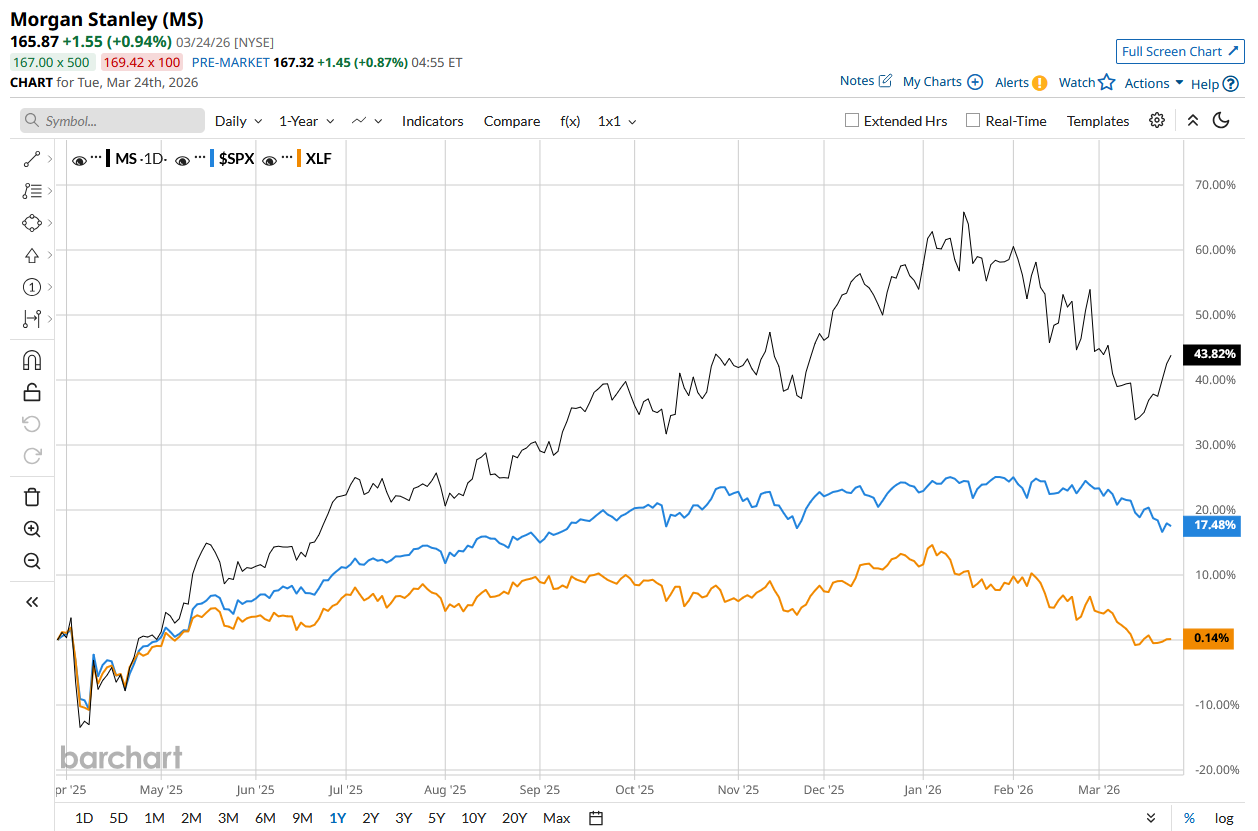
Task: Switch to dark mode moon icon
Action: click(x=1221, y=121)
